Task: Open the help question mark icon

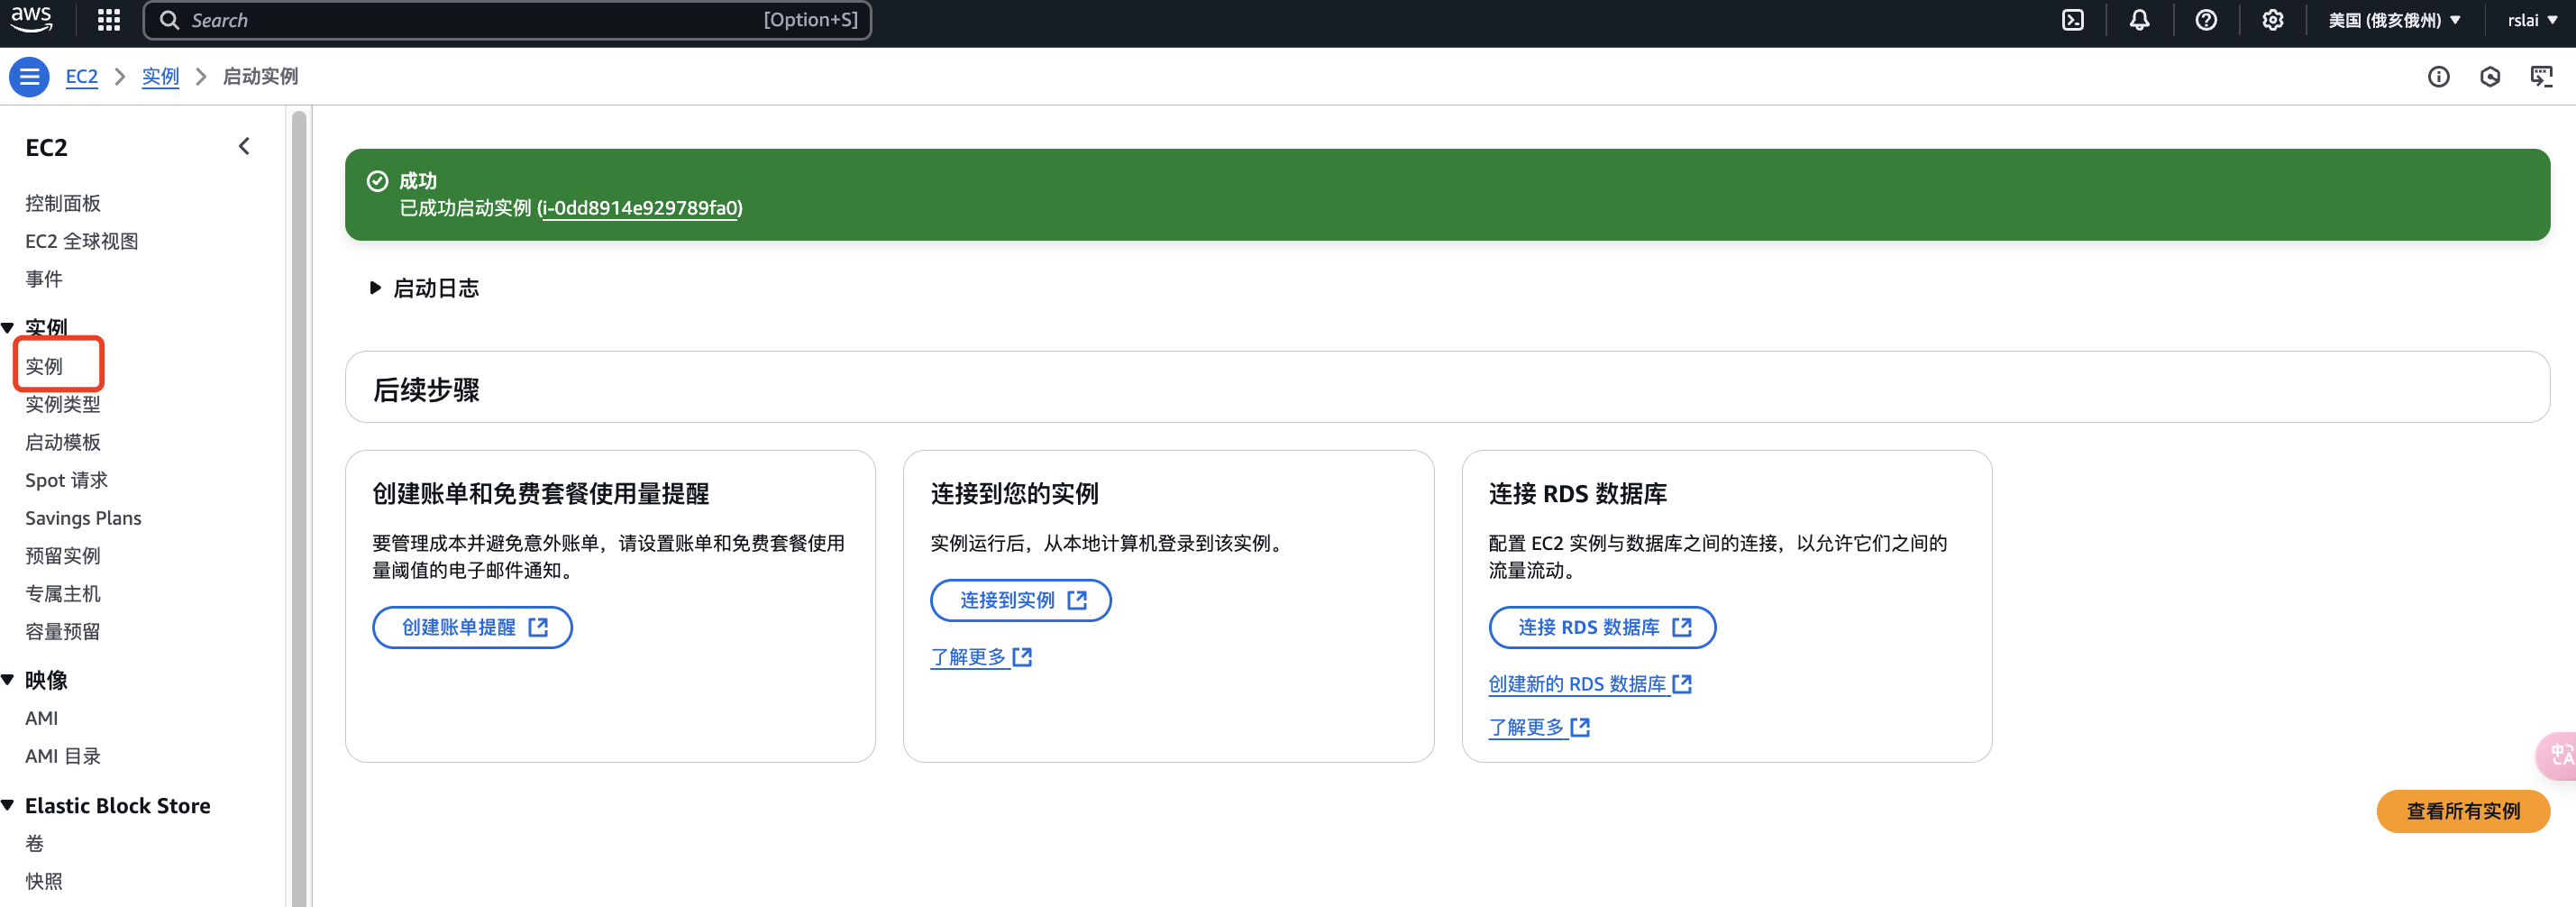Action: [2206, 20]
